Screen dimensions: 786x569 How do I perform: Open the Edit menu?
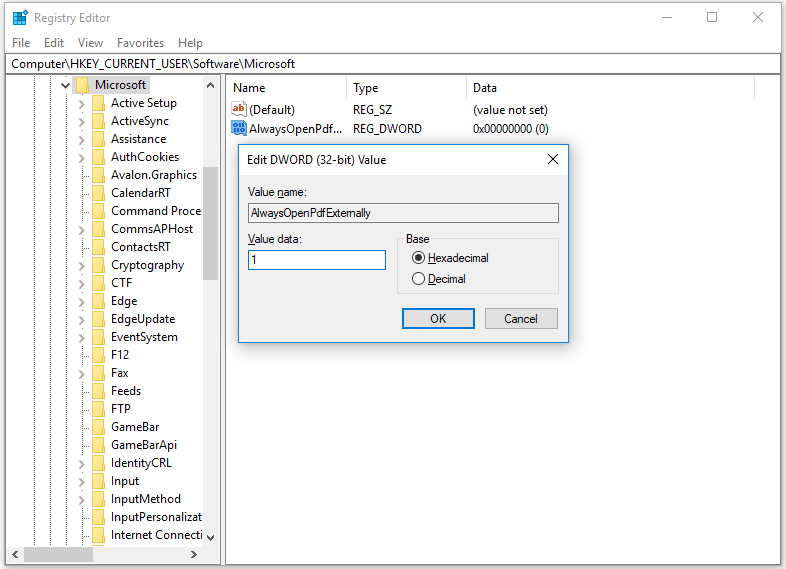54,43
